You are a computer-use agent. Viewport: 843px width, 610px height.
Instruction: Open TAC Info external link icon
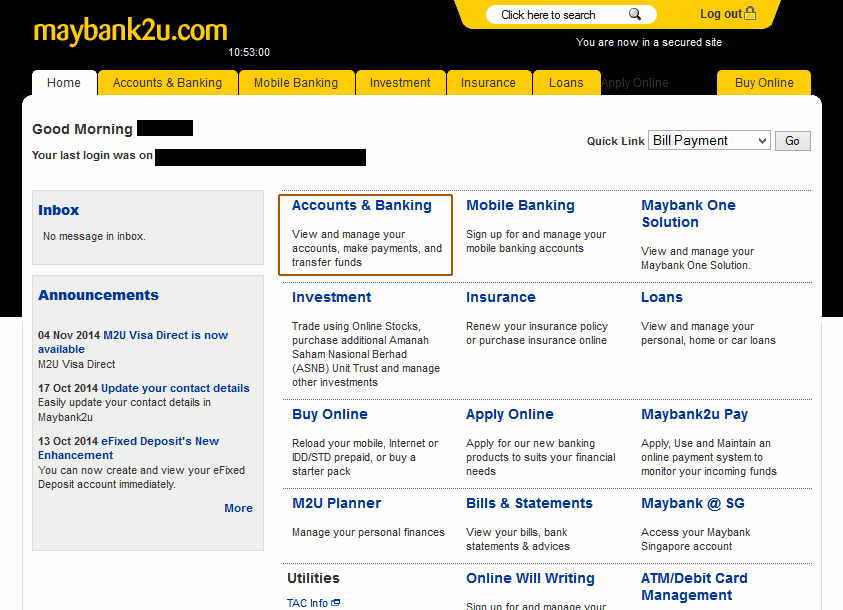coord(335,602)
